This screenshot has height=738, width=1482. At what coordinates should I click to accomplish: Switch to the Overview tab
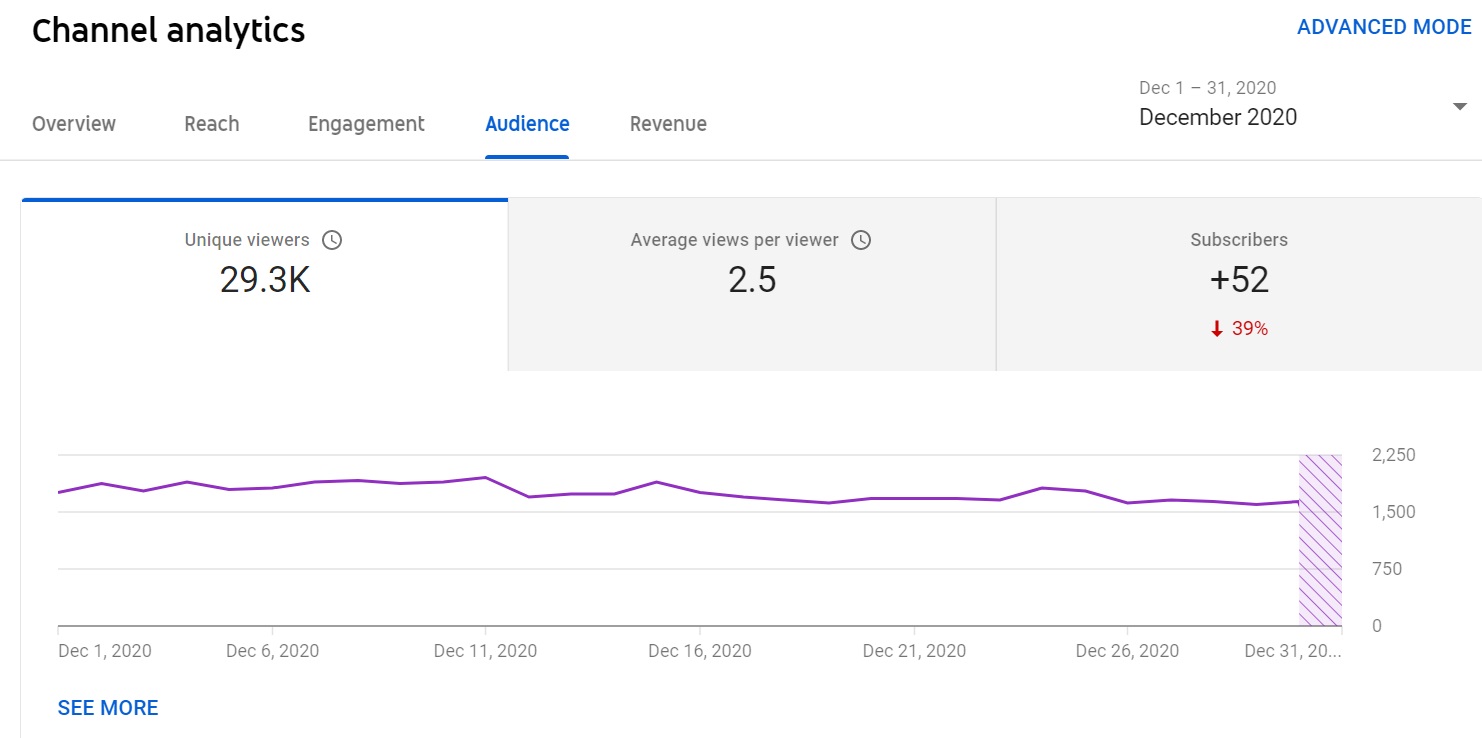click(x=74, y=124)
